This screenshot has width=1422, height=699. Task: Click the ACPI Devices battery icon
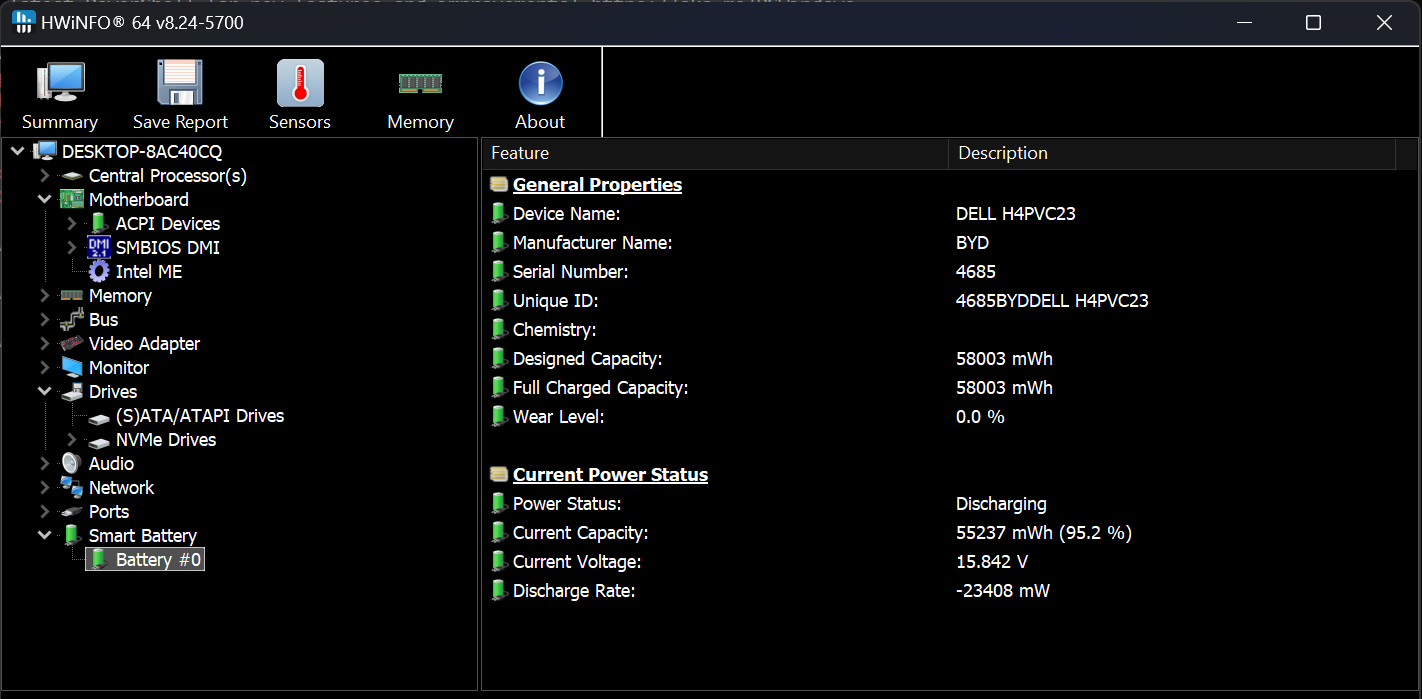[x=99, y=223]
